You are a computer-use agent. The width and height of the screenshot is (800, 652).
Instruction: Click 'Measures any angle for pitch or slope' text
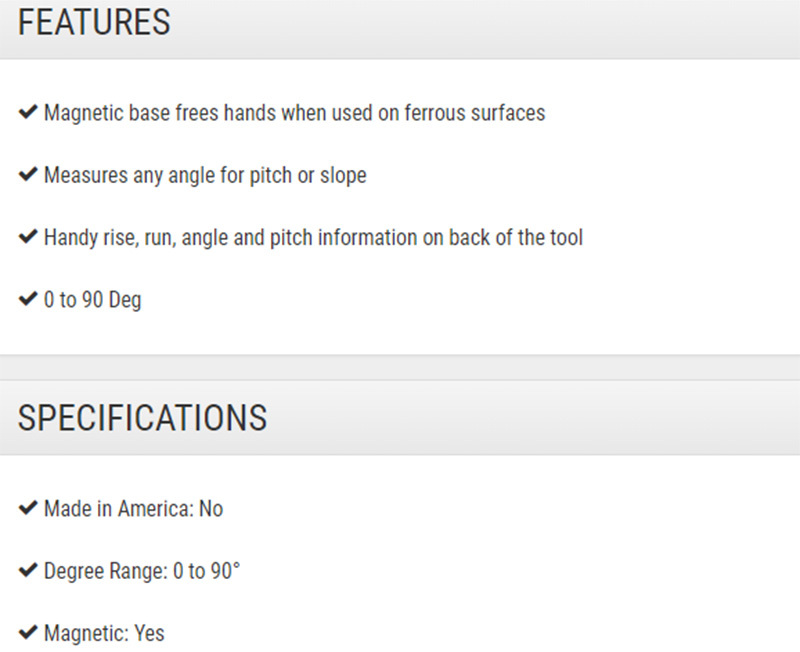(x=205, y=175)
